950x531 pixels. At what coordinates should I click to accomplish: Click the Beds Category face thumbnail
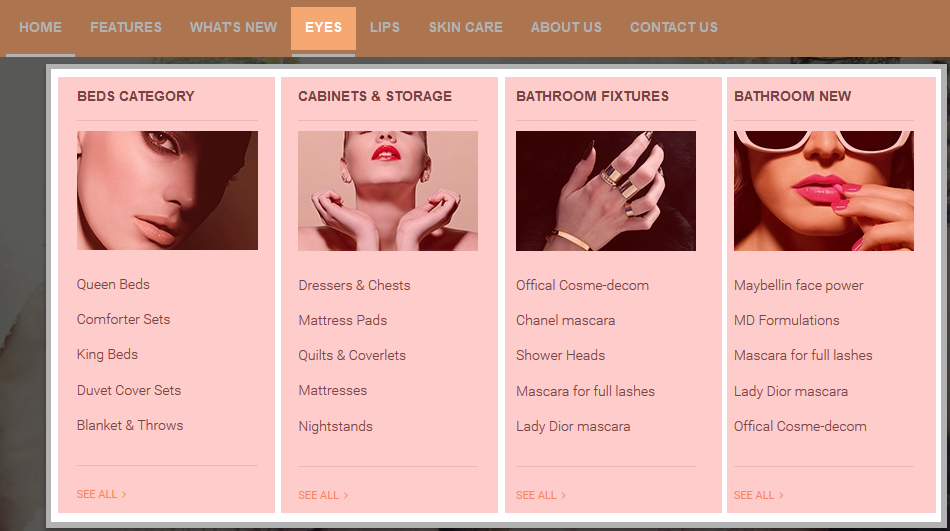167,190
